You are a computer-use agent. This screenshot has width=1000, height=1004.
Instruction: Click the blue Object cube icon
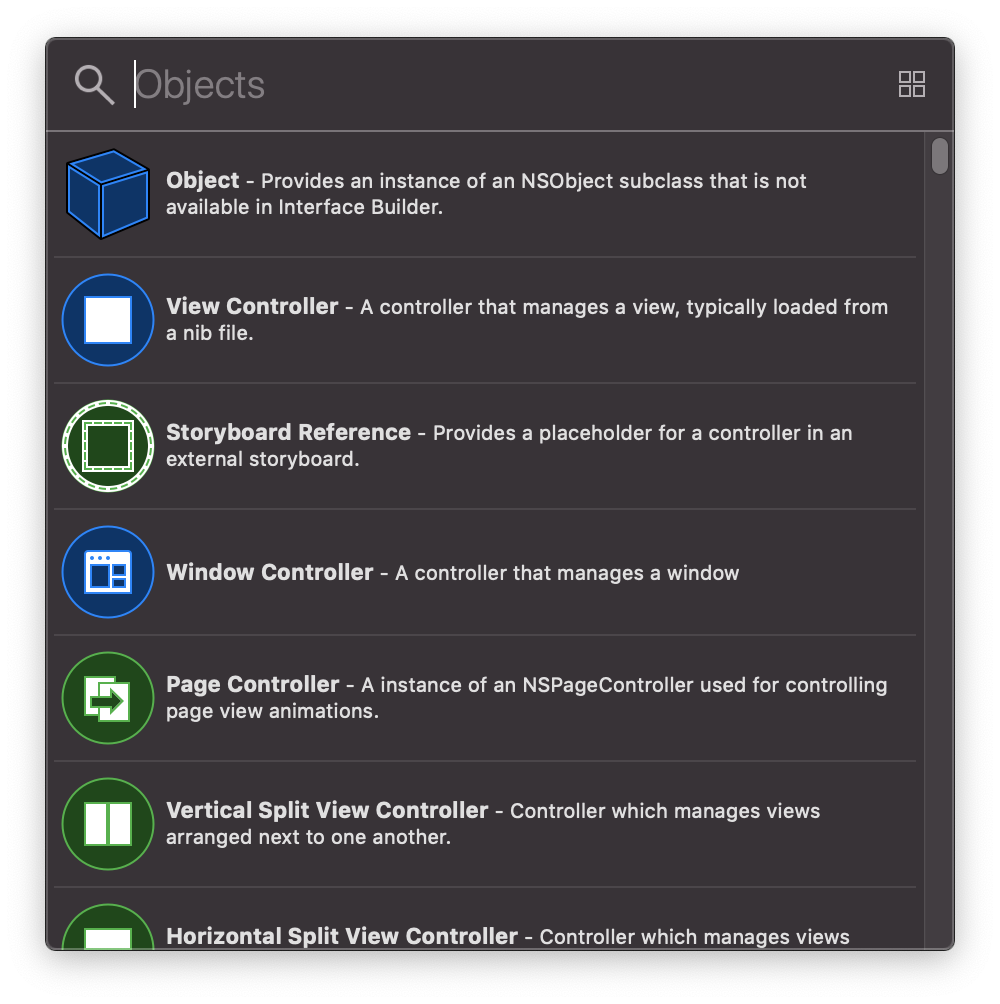(x=107, y=192)
